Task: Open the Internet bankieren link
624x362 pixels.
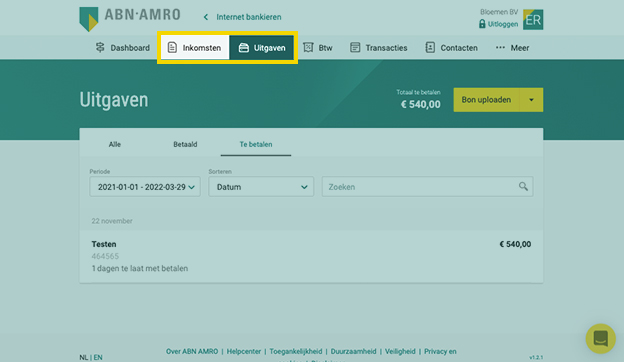Action: pyautogui.click(x=249, y=17)
